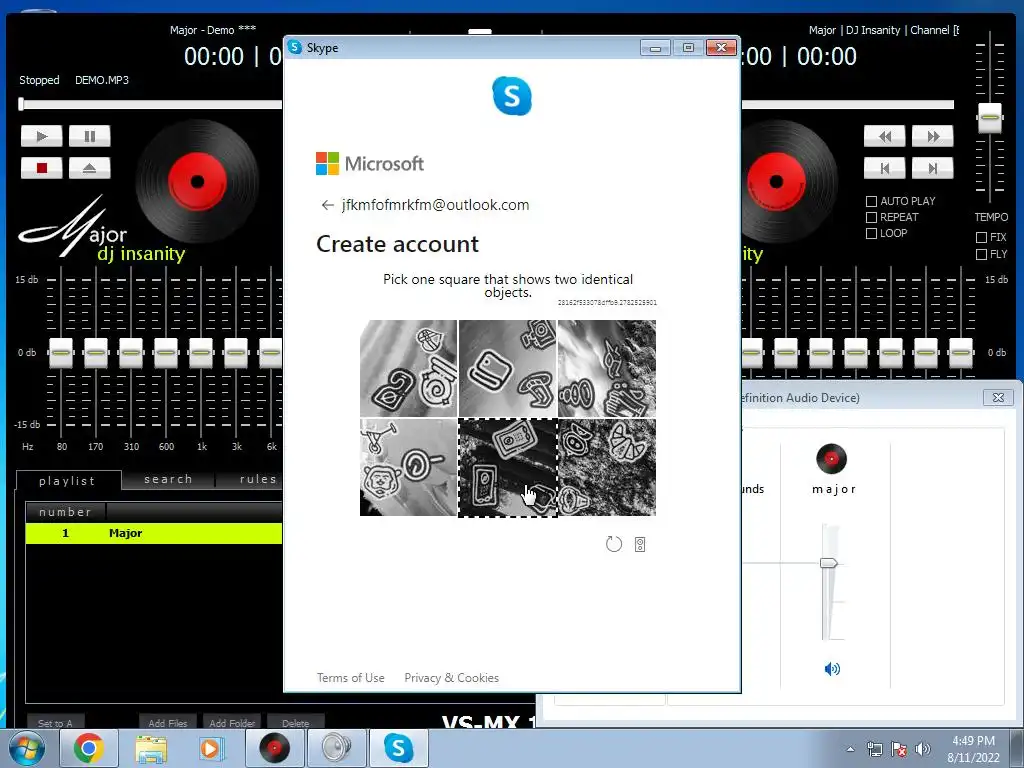The width and height of the screenshot is (1024, 768).
Task: Click the 310 Hz equalizer slider handle
Action: [131, 353]
